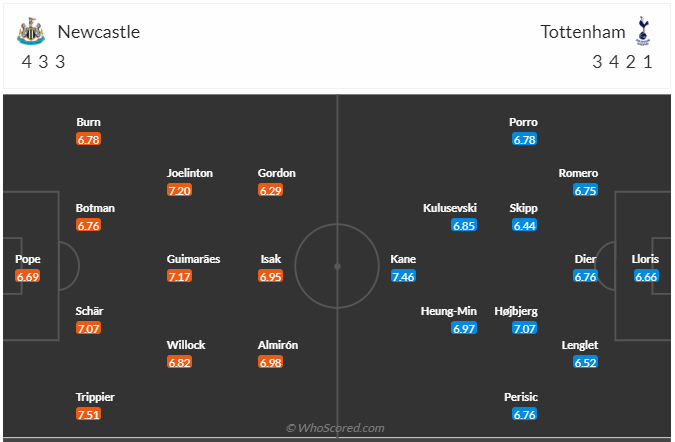Click goalkeeper Lloris's name

(645, 259)
